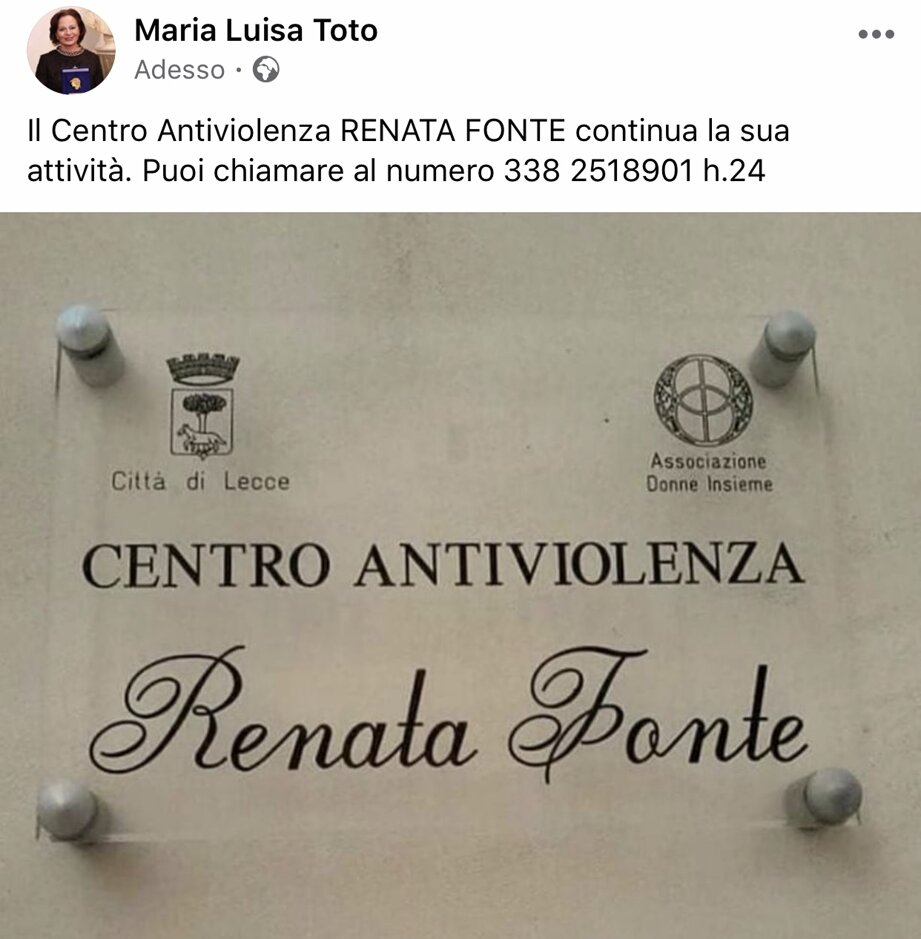Open the post options three-dot menu

pos(876,34)
